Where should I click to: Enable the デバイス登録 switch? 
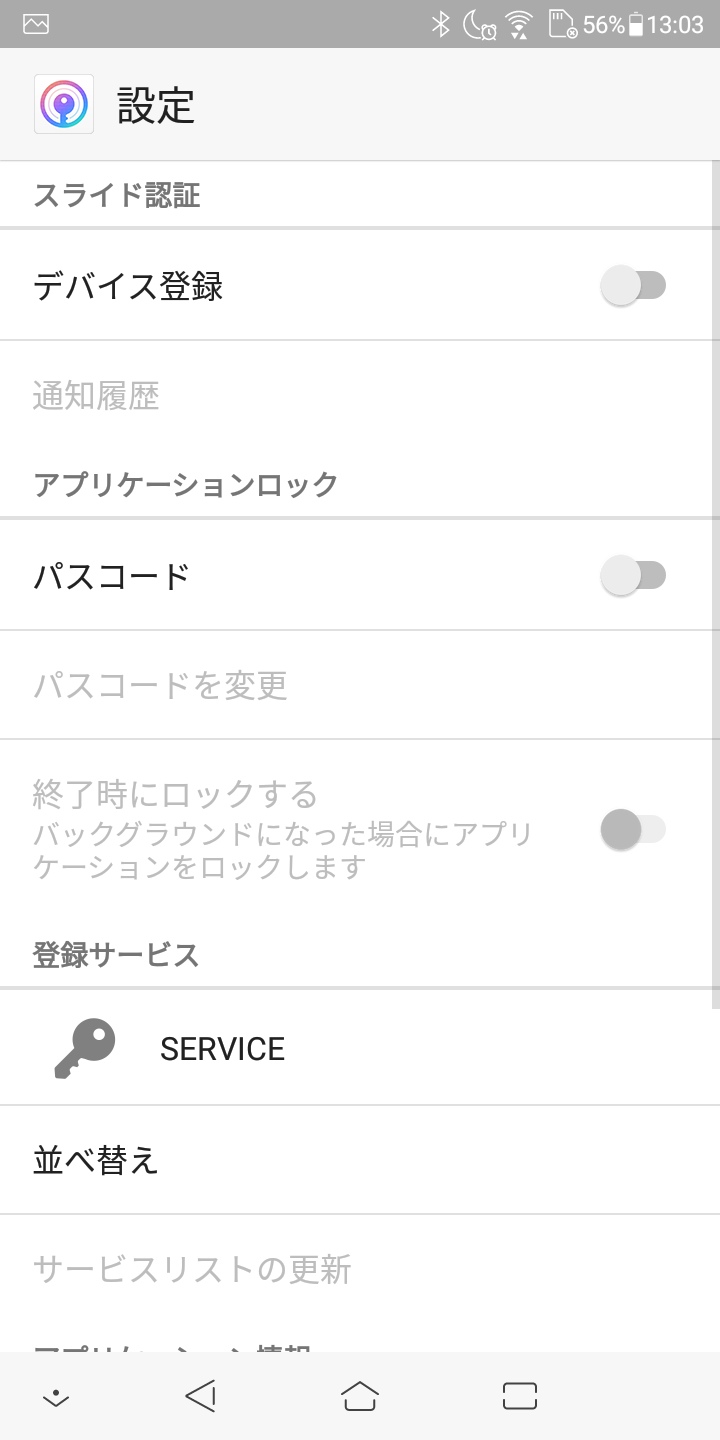634,286
